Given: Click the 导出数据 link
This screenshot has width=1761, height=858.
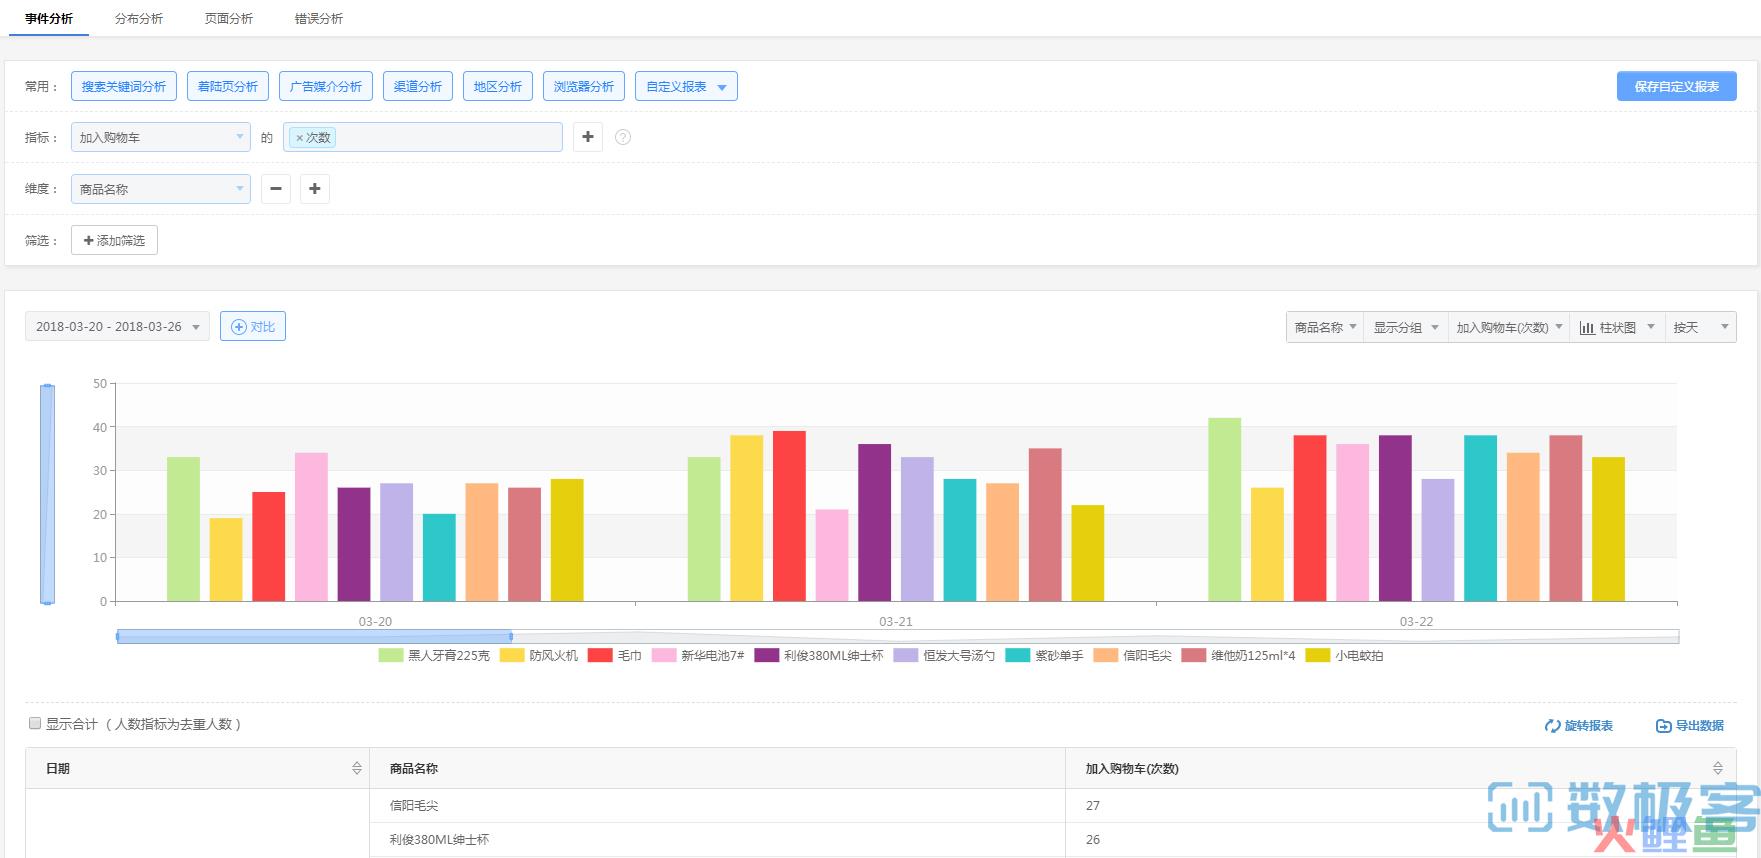Looking at the screenshot, I should [x=1690, y=725].
